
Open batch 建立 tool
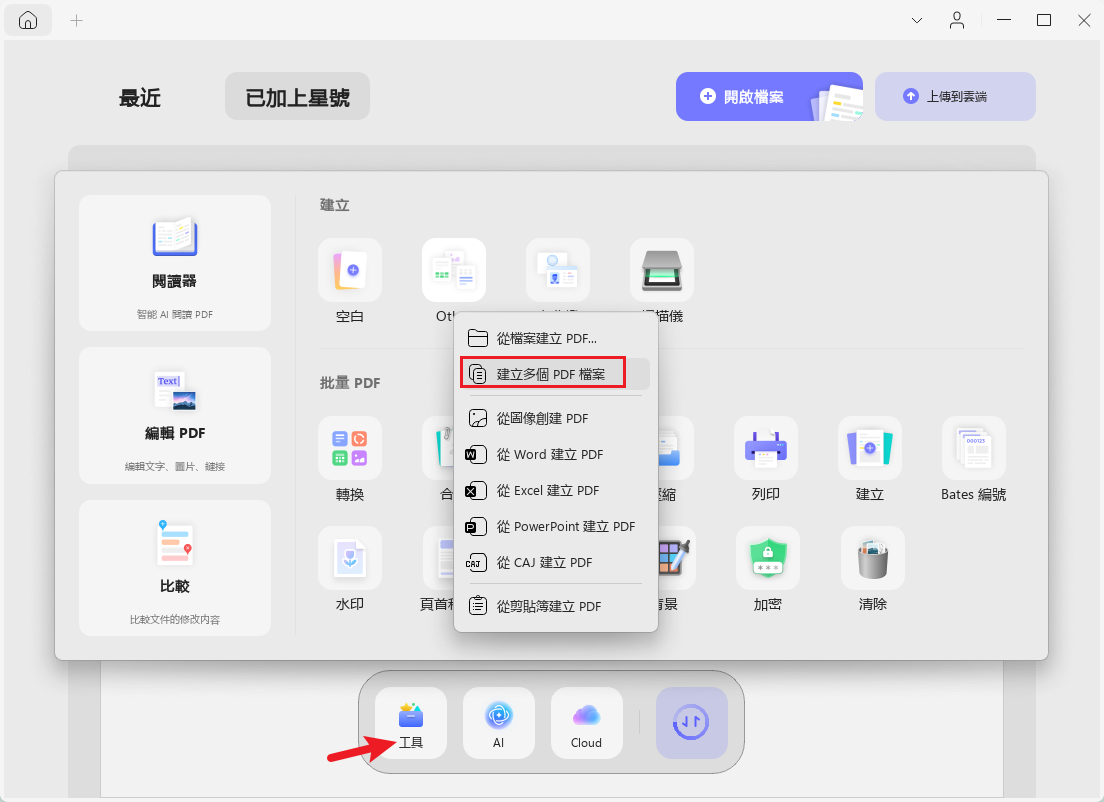tap(870, 449)
